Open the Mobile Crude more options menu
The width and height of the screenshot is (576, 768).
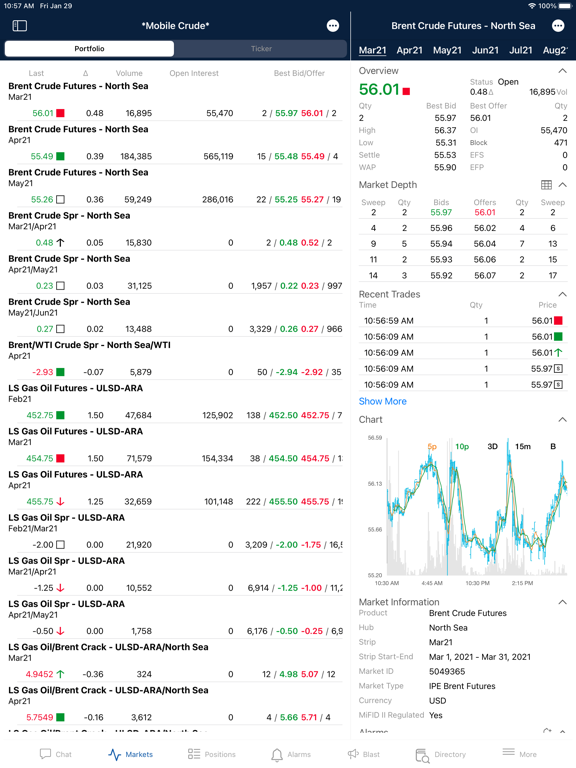333,25
